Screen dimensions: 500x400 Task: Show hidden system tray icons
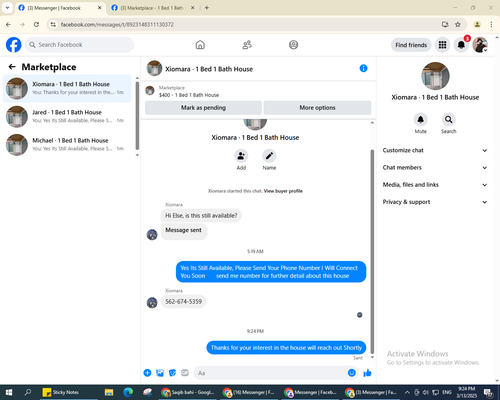[407, 392]
